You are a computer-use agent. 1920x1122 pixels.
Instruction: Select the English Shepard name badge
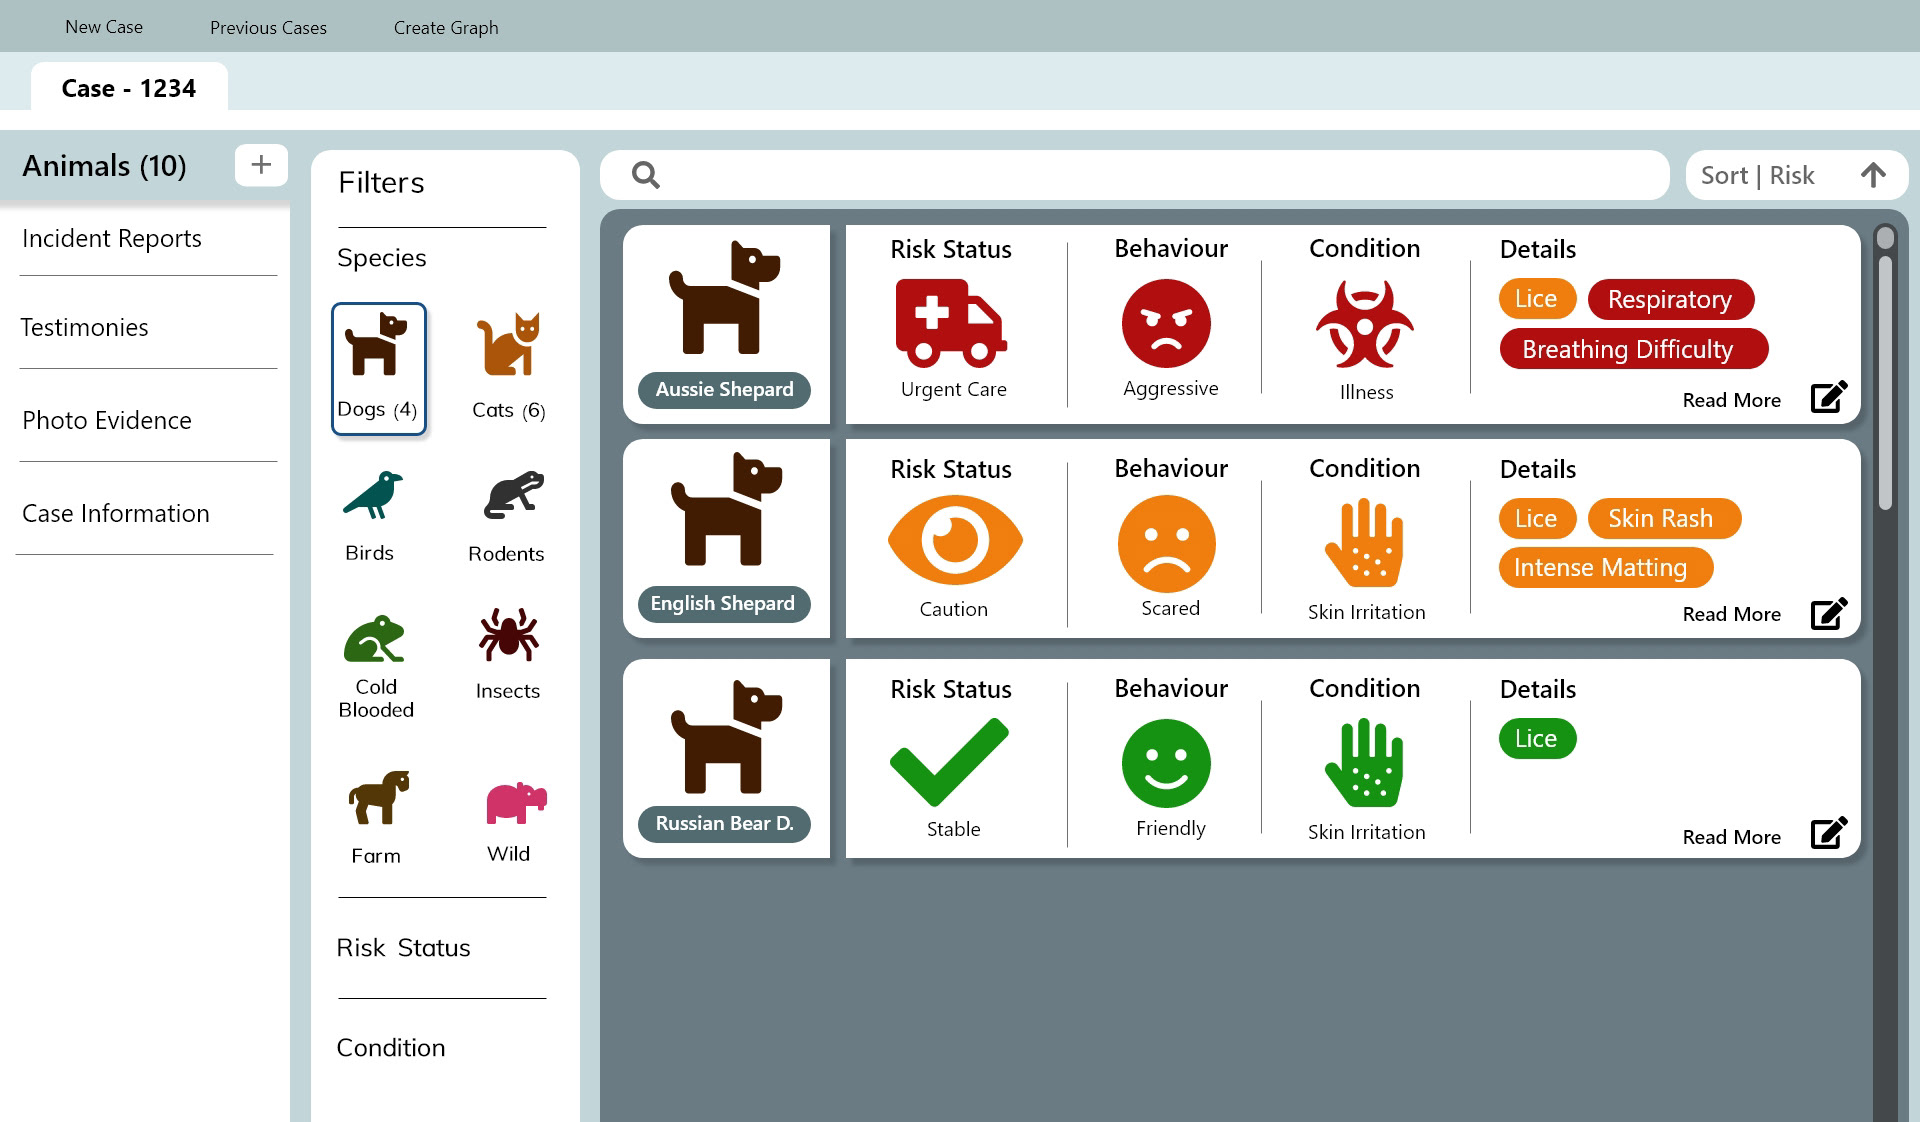point(724,604)
